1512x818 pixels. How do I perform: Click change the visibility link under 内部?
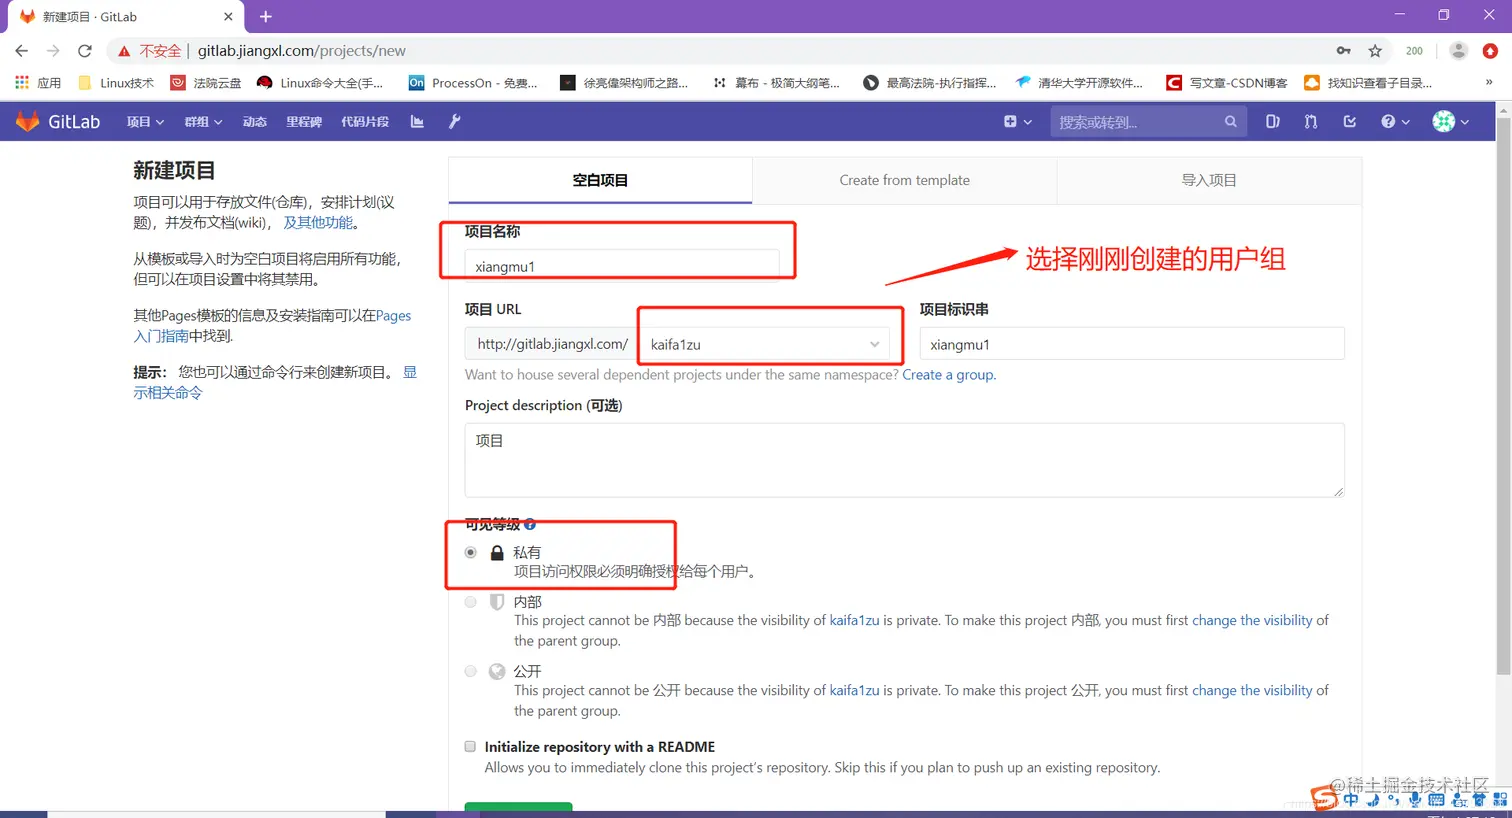[1252, 620]
